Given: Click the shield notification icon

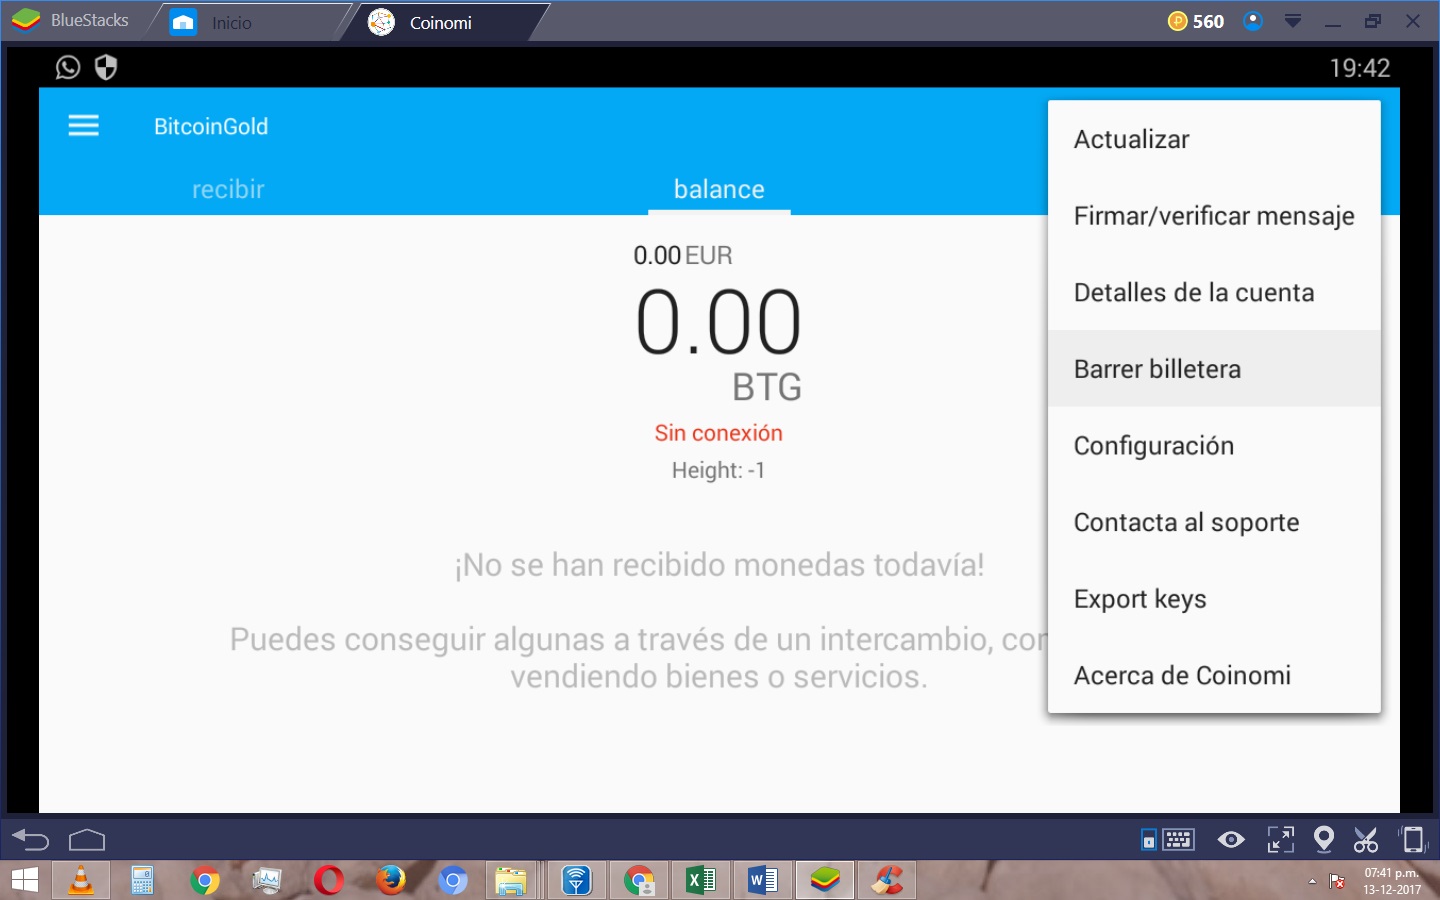Looking at the screenshot, I should coord(106,67).
